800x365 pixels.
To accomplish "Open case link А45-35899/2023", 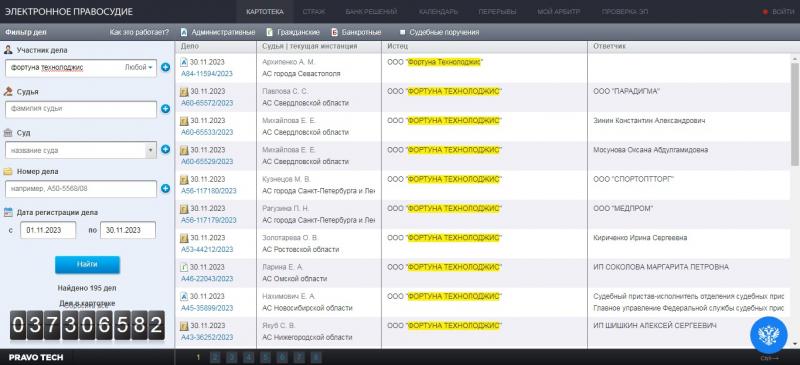I will click(207, 308).
